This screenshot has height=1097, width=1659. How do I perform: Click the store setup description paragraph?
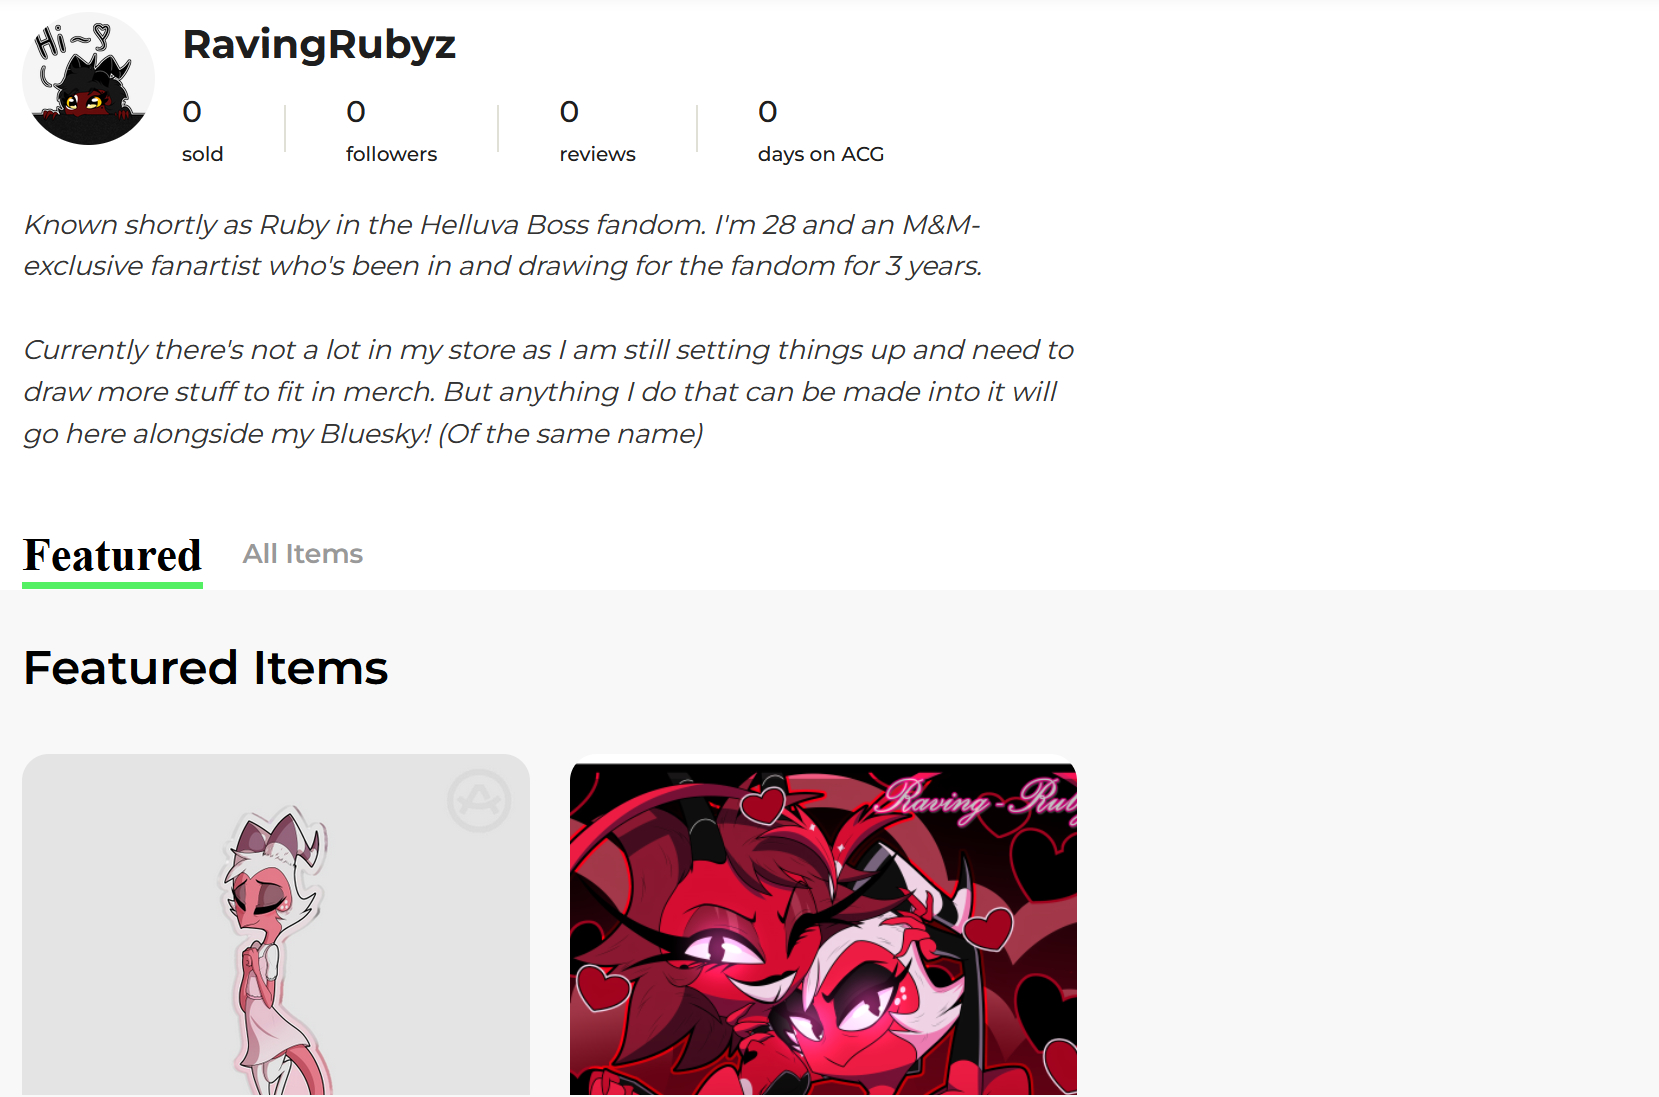click(548, 392)
